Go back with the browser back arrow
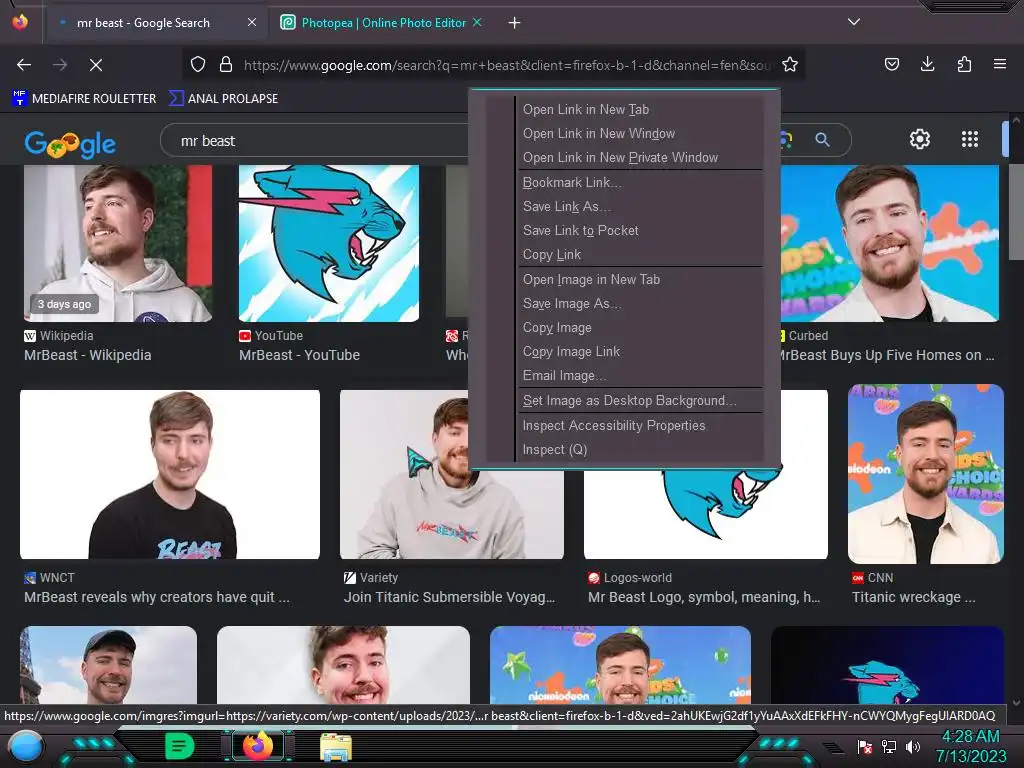Viewport: 1024px width, 768px height. click(24, 65)
